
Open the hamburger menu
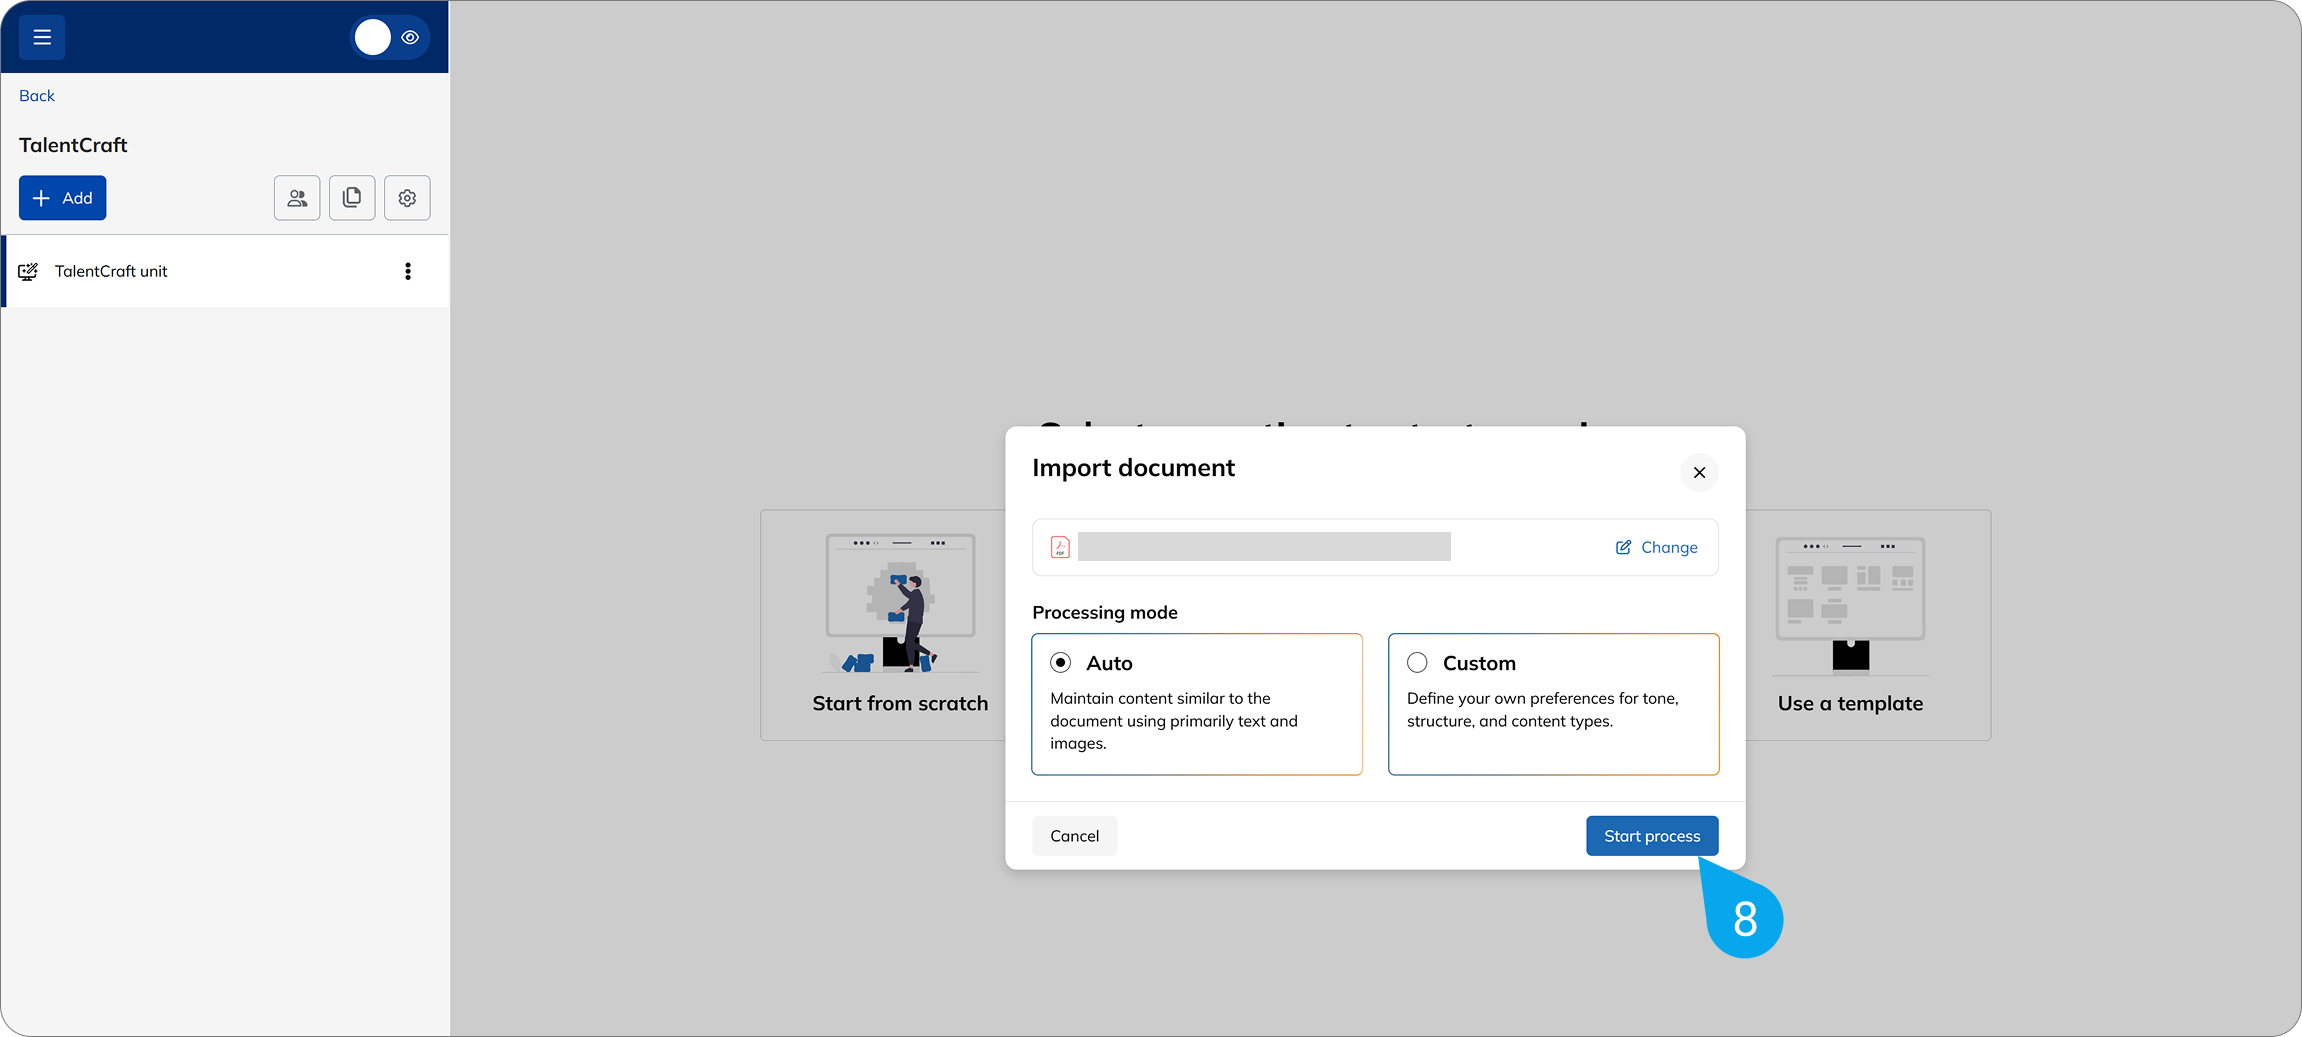tap(42, 37)
